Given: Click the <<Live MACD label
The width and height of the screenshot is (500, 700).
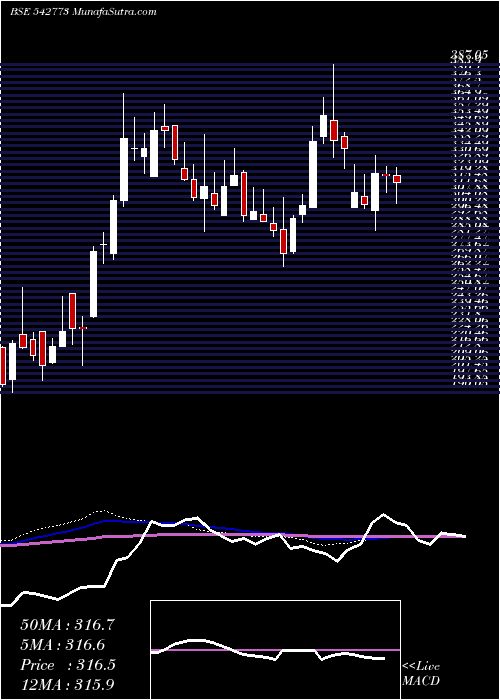Looking at the screenshot, I should pyautogui.click(x=421, y=673).
